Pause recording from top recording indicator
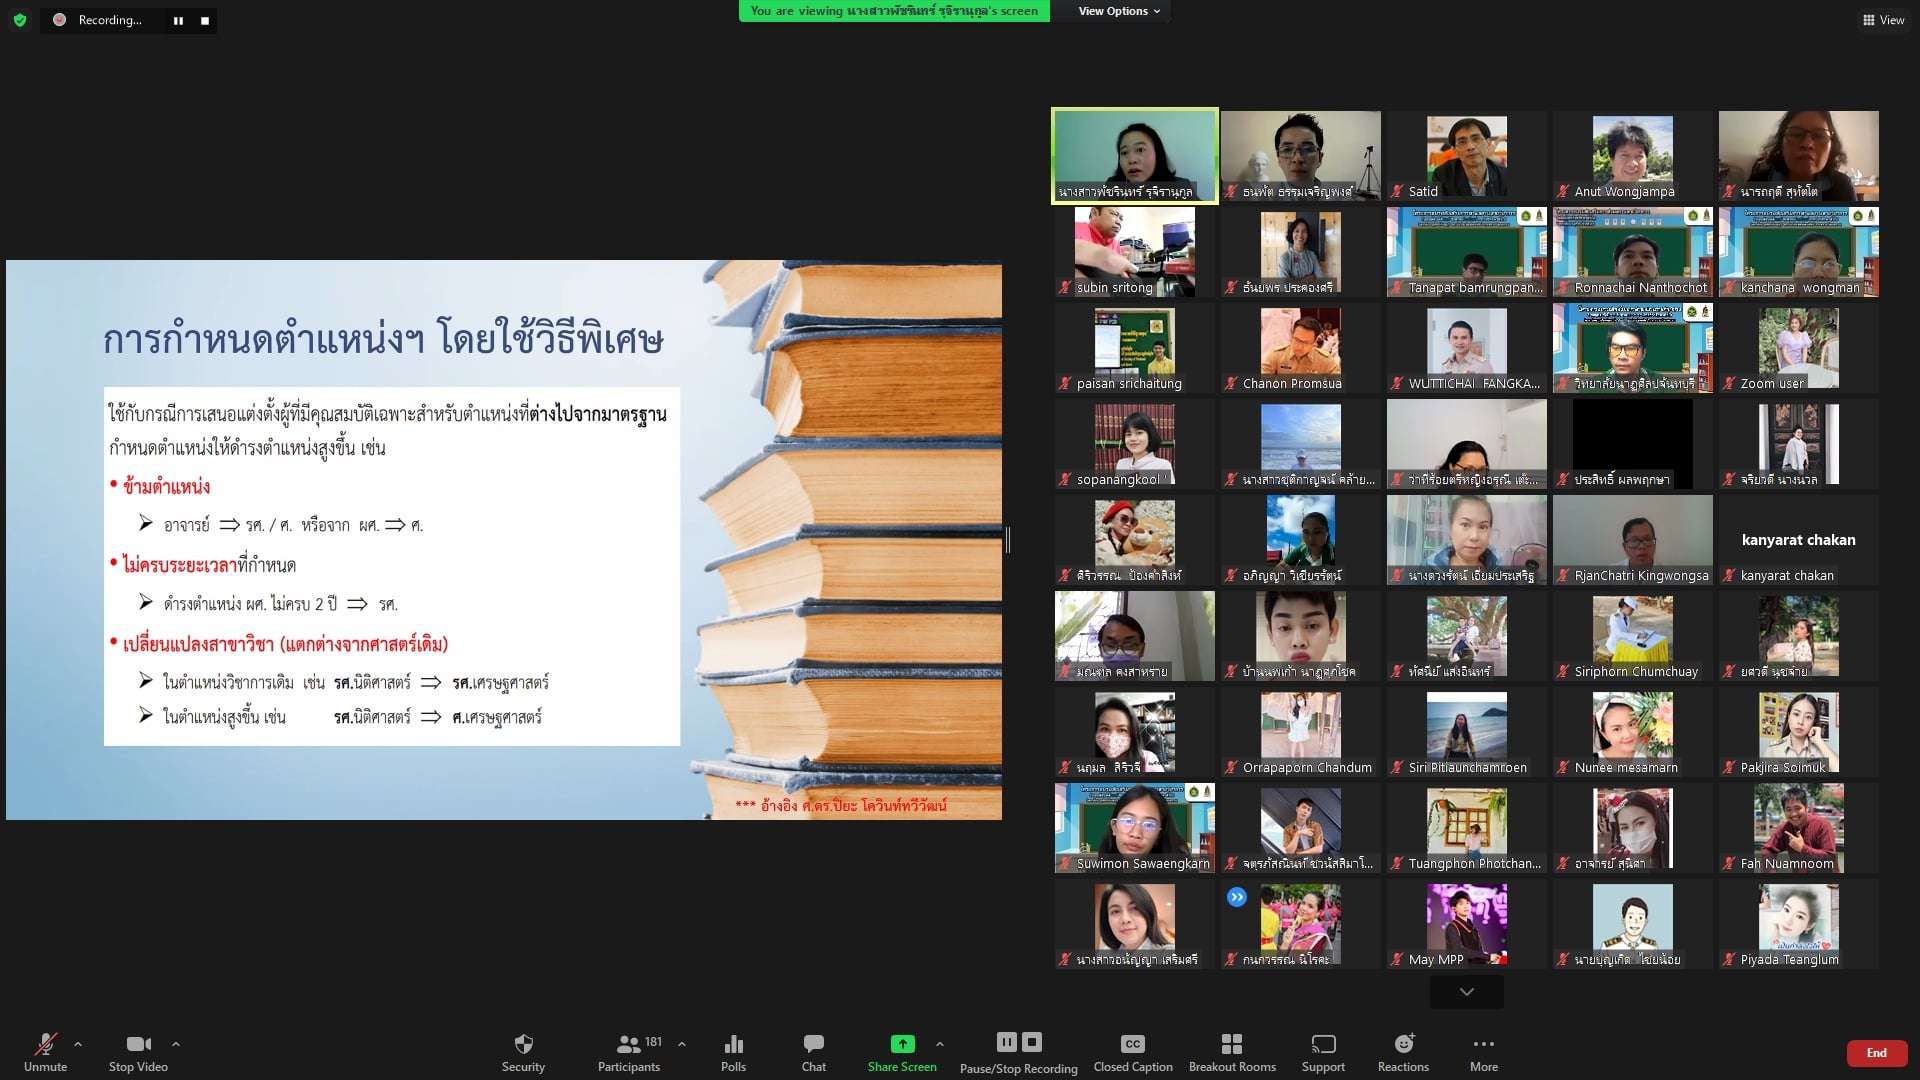The width and height of the screenshot is (1920, 1080). pyautogui.click(x=178, y=20)
